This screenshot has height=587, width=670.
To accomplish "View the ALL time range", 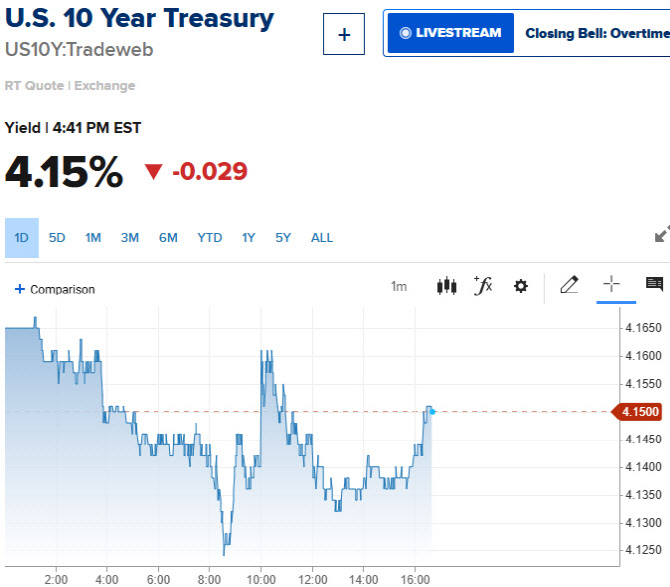I will tap(322, 238).
